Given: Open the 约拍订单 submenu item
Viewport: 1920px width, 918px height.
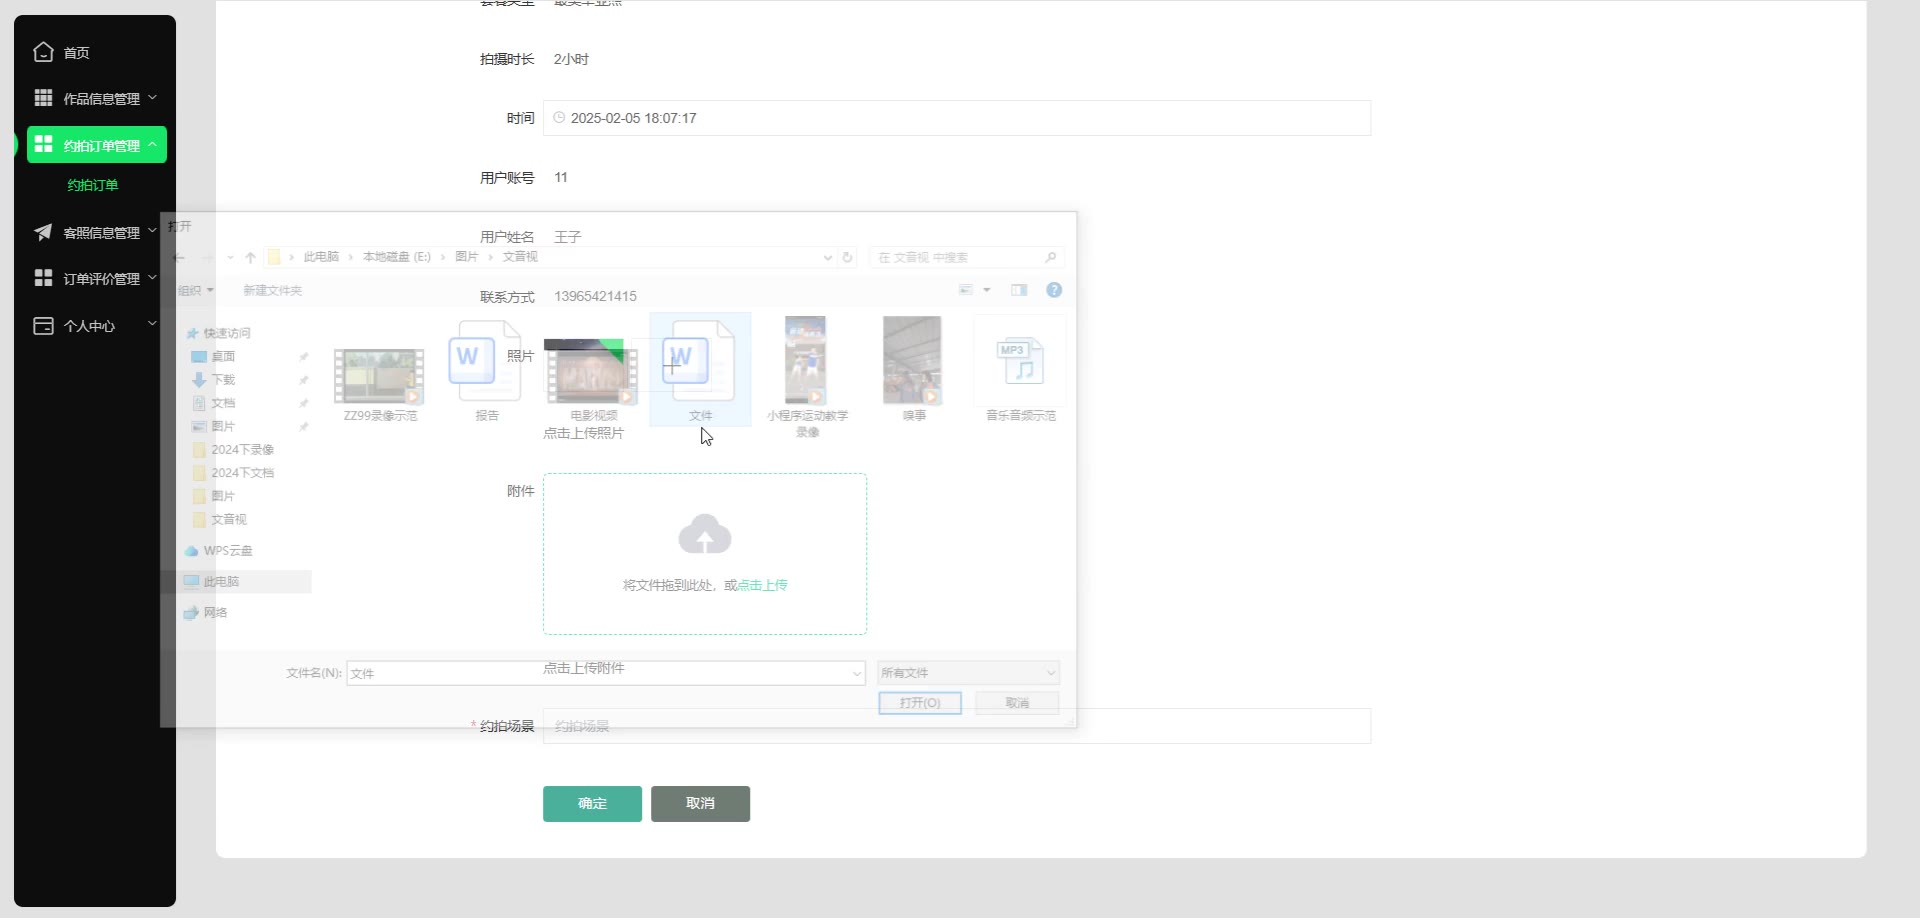Looking at the screenshot, I should 93,185.
